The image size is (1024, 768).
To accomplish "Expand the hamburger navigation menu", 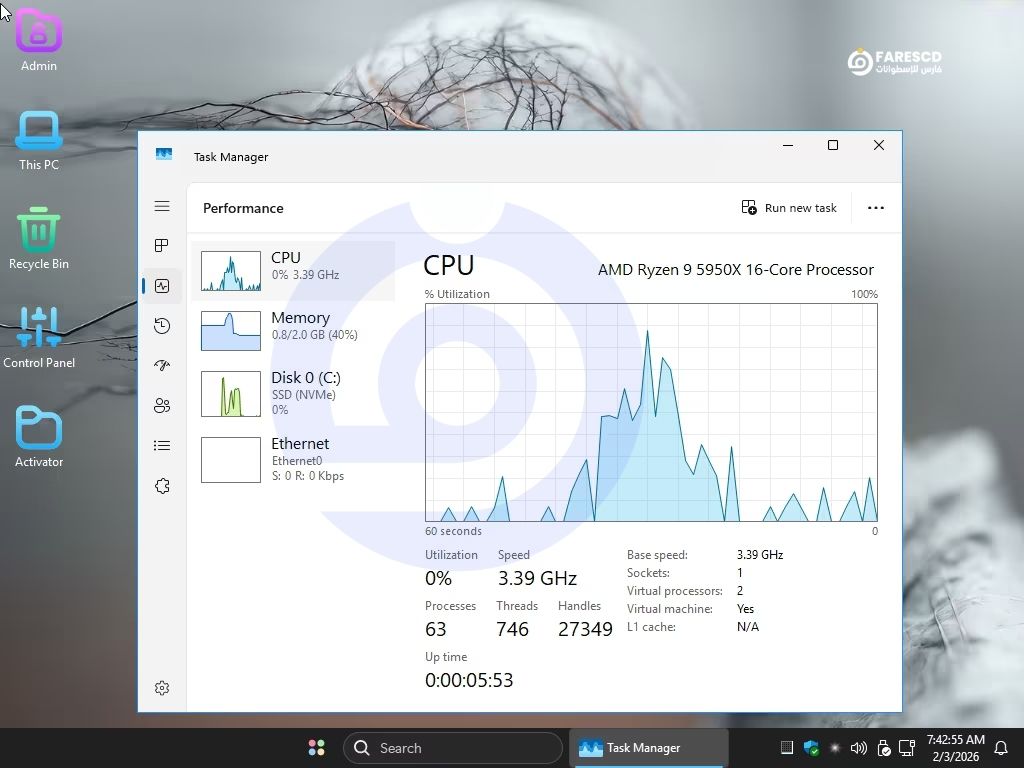I will tap(162, 206).
